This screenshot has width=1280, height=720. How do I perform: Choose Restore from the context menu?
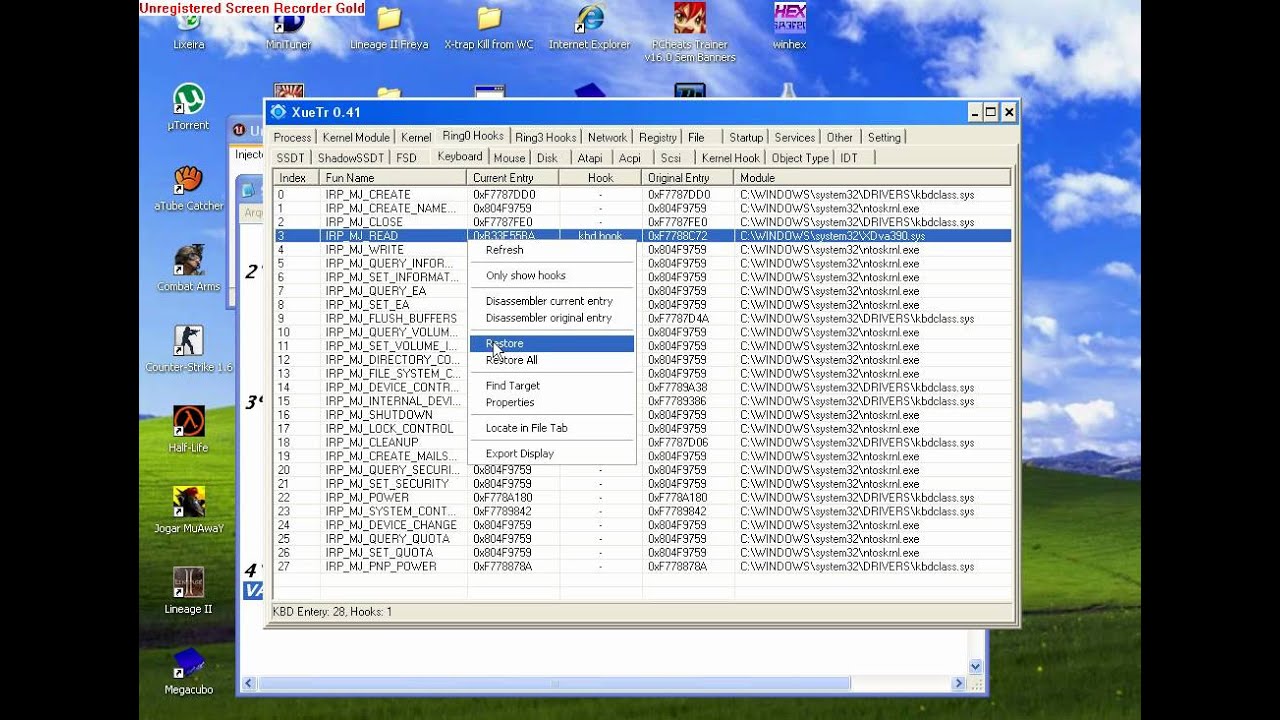coord(551,344)
